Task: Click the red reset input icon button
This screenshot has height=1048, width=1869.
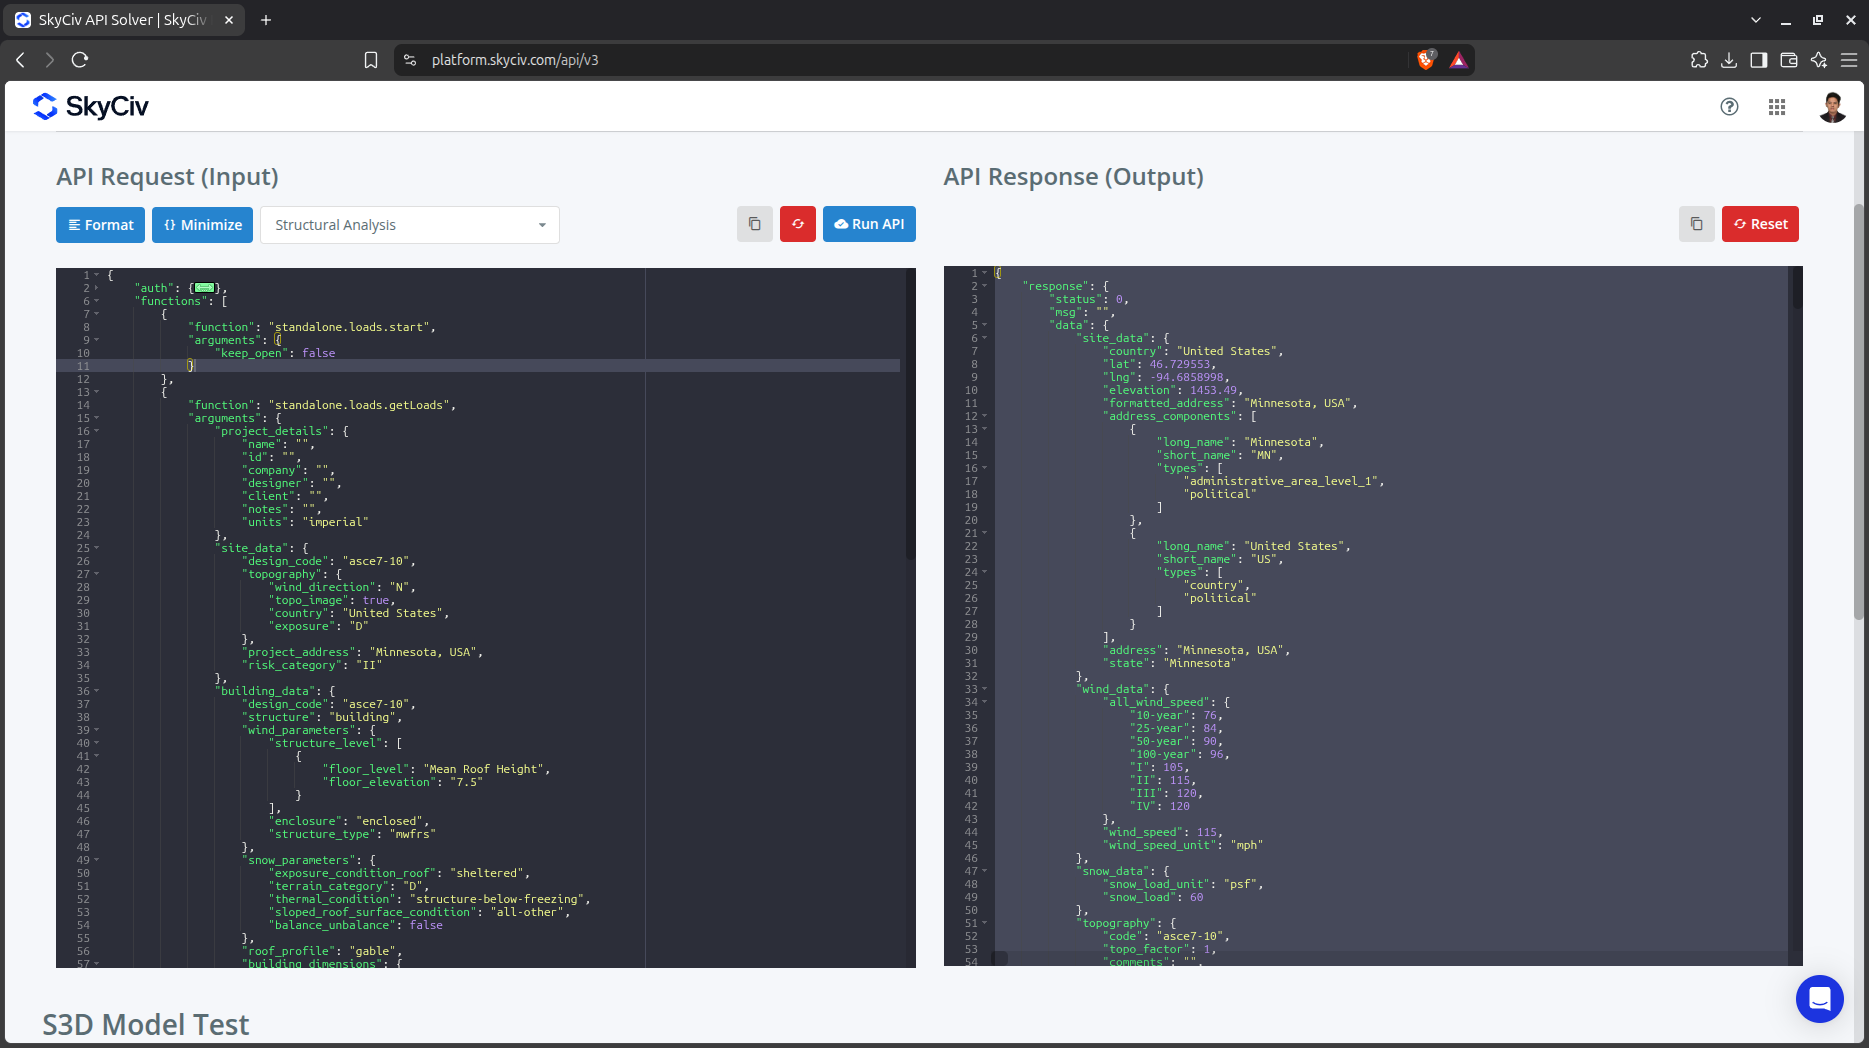Action: coord(798,224)
